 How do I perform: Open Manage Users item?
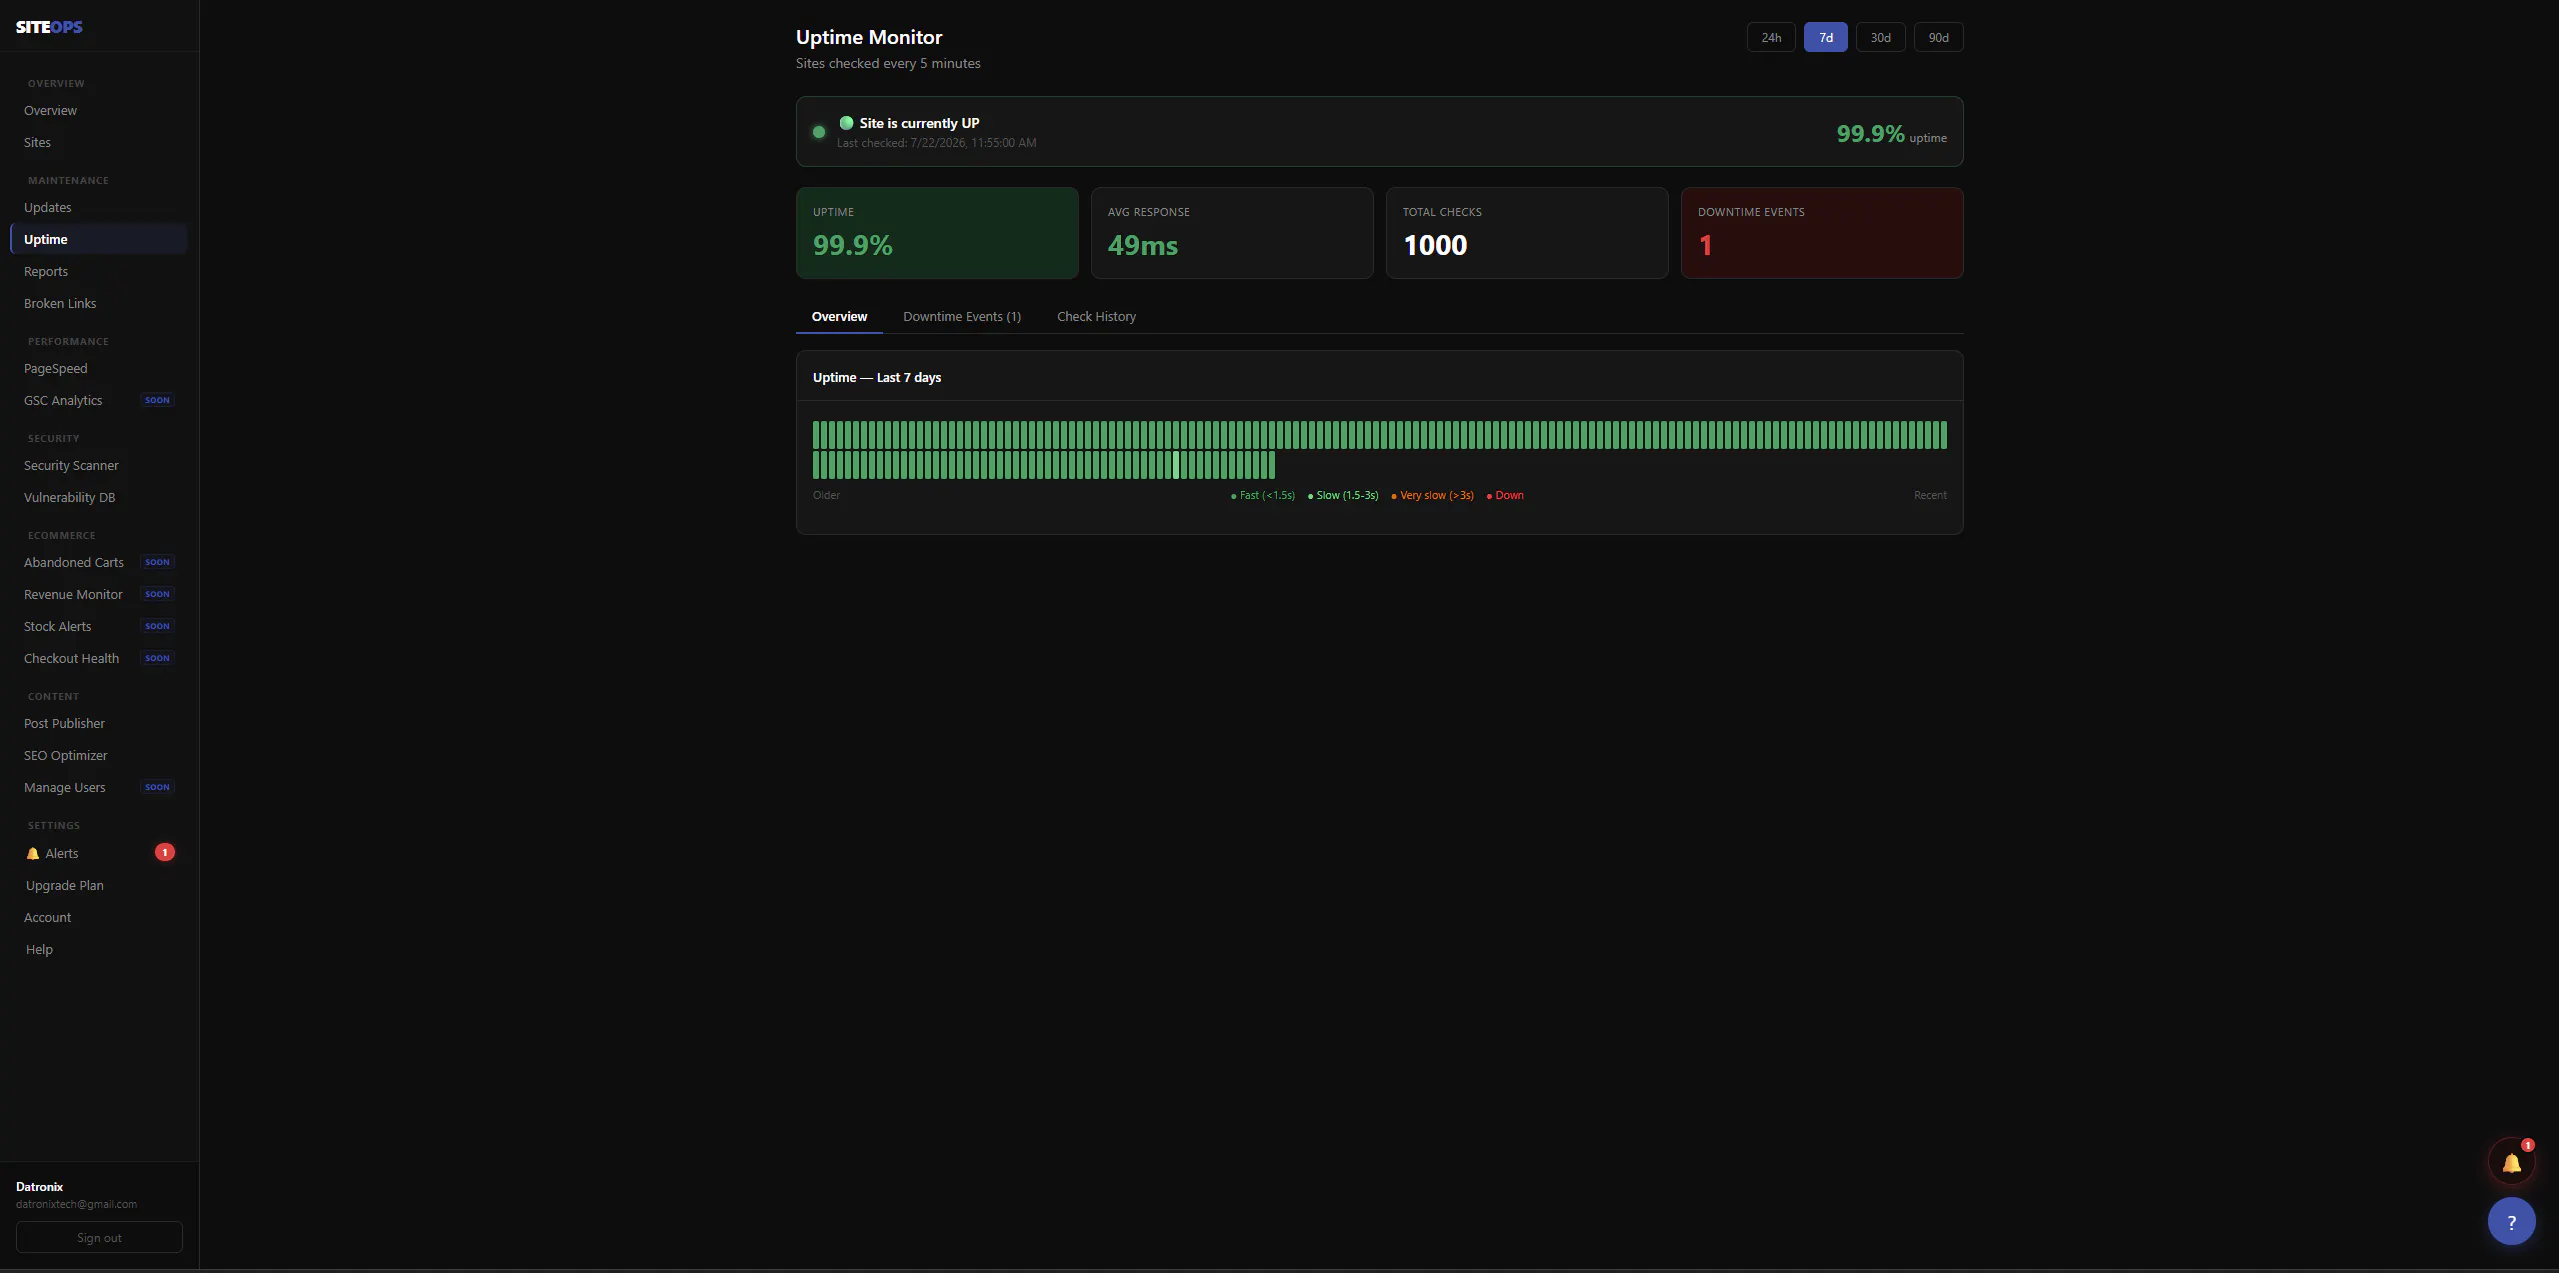98,787
